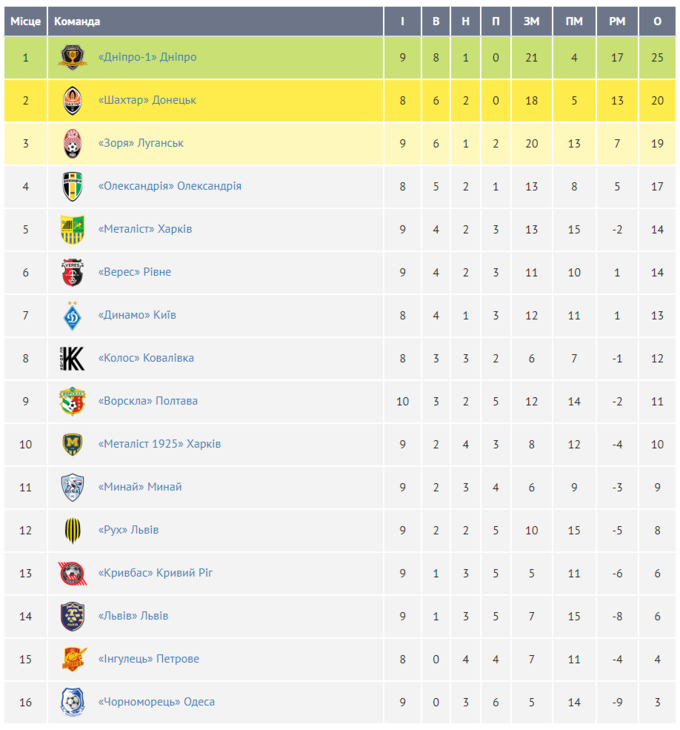Open the «Металіст» Харків team link

pos(145,230)
